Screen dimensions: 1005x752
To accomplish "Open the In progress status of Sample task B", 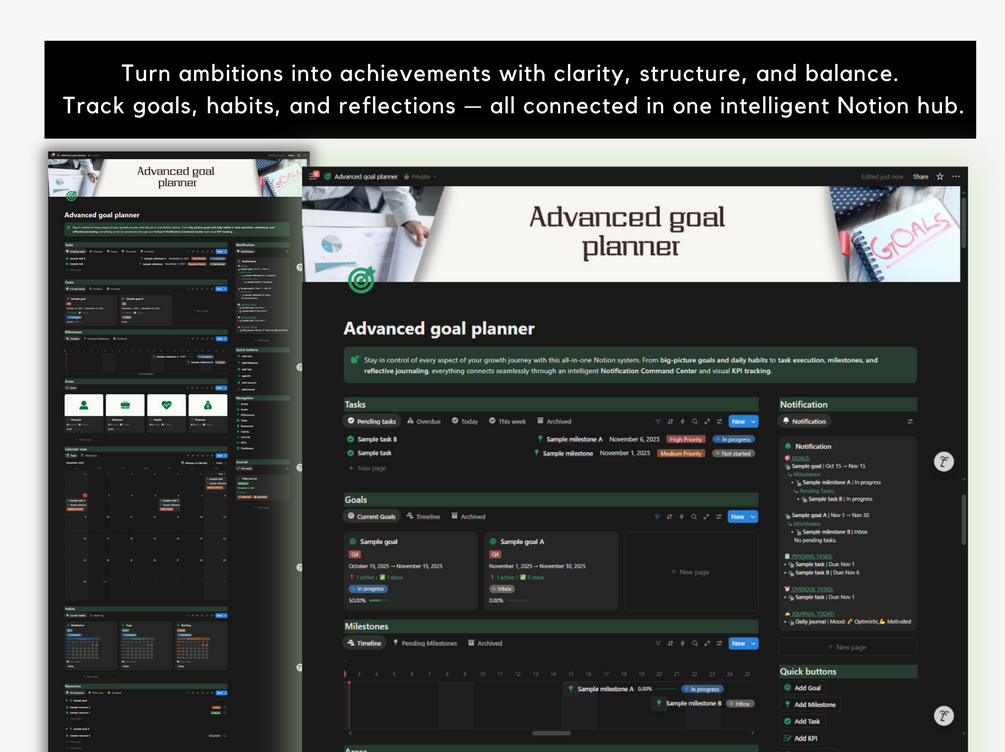I will coord(734,439).
